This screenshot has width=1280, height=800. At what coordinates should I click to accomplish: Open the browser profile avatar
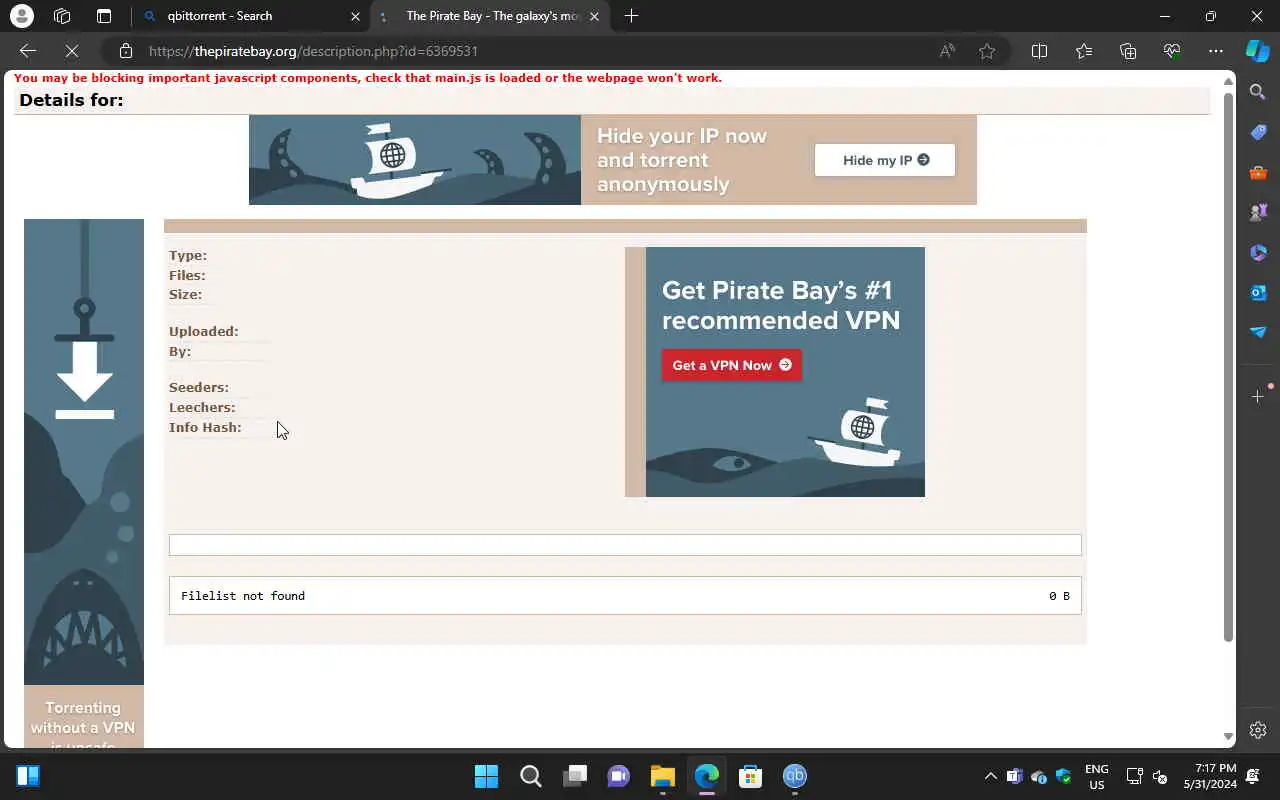[21, 16]
